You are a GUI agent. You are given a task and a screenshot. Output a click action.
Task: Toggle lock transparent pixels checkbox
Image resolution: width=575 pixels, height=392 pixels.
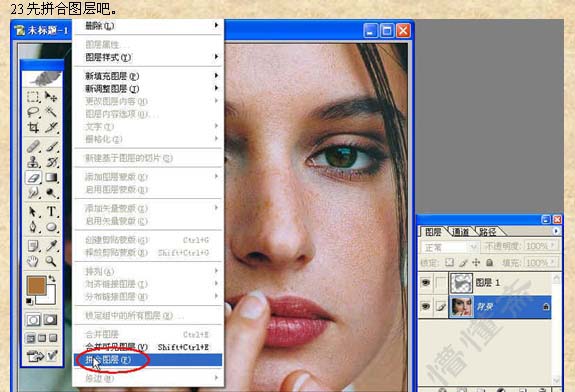(449, 263)
